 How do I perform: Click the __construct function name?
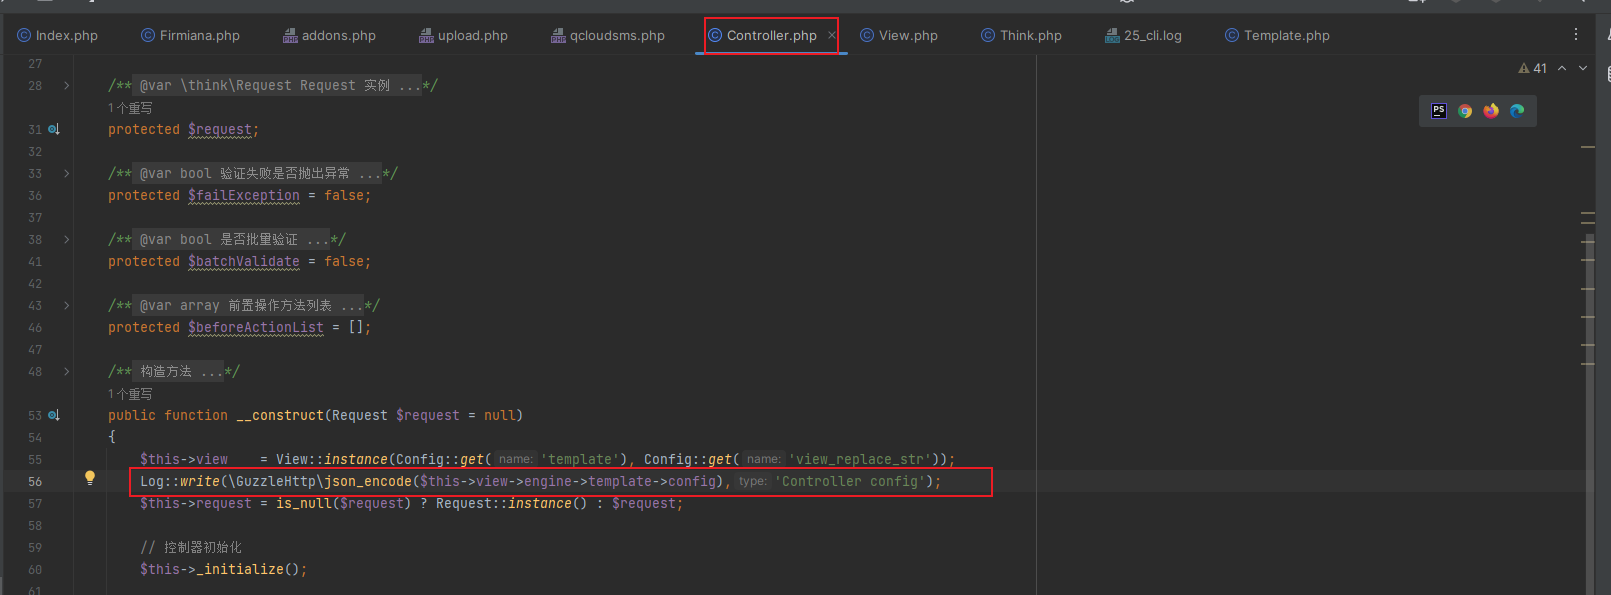click(280, 415)
